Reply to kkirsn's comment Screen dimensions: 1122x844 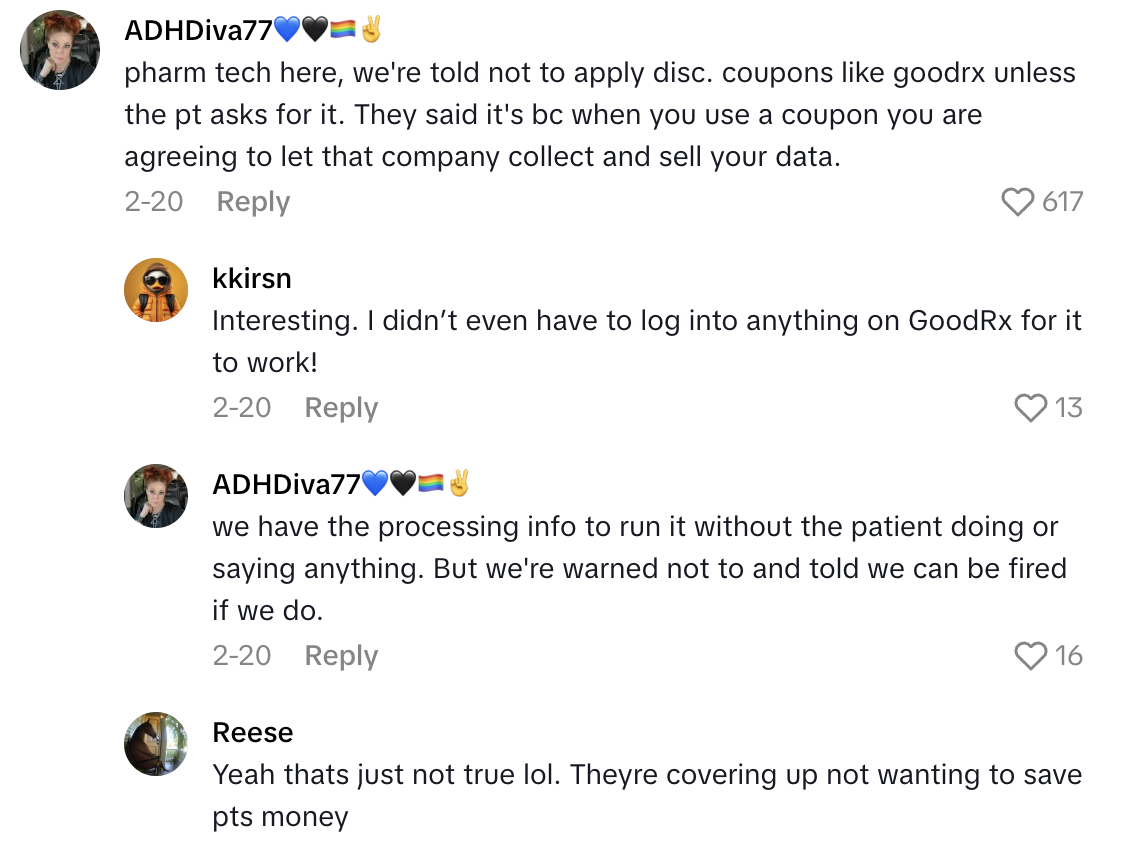click(340, 407)
